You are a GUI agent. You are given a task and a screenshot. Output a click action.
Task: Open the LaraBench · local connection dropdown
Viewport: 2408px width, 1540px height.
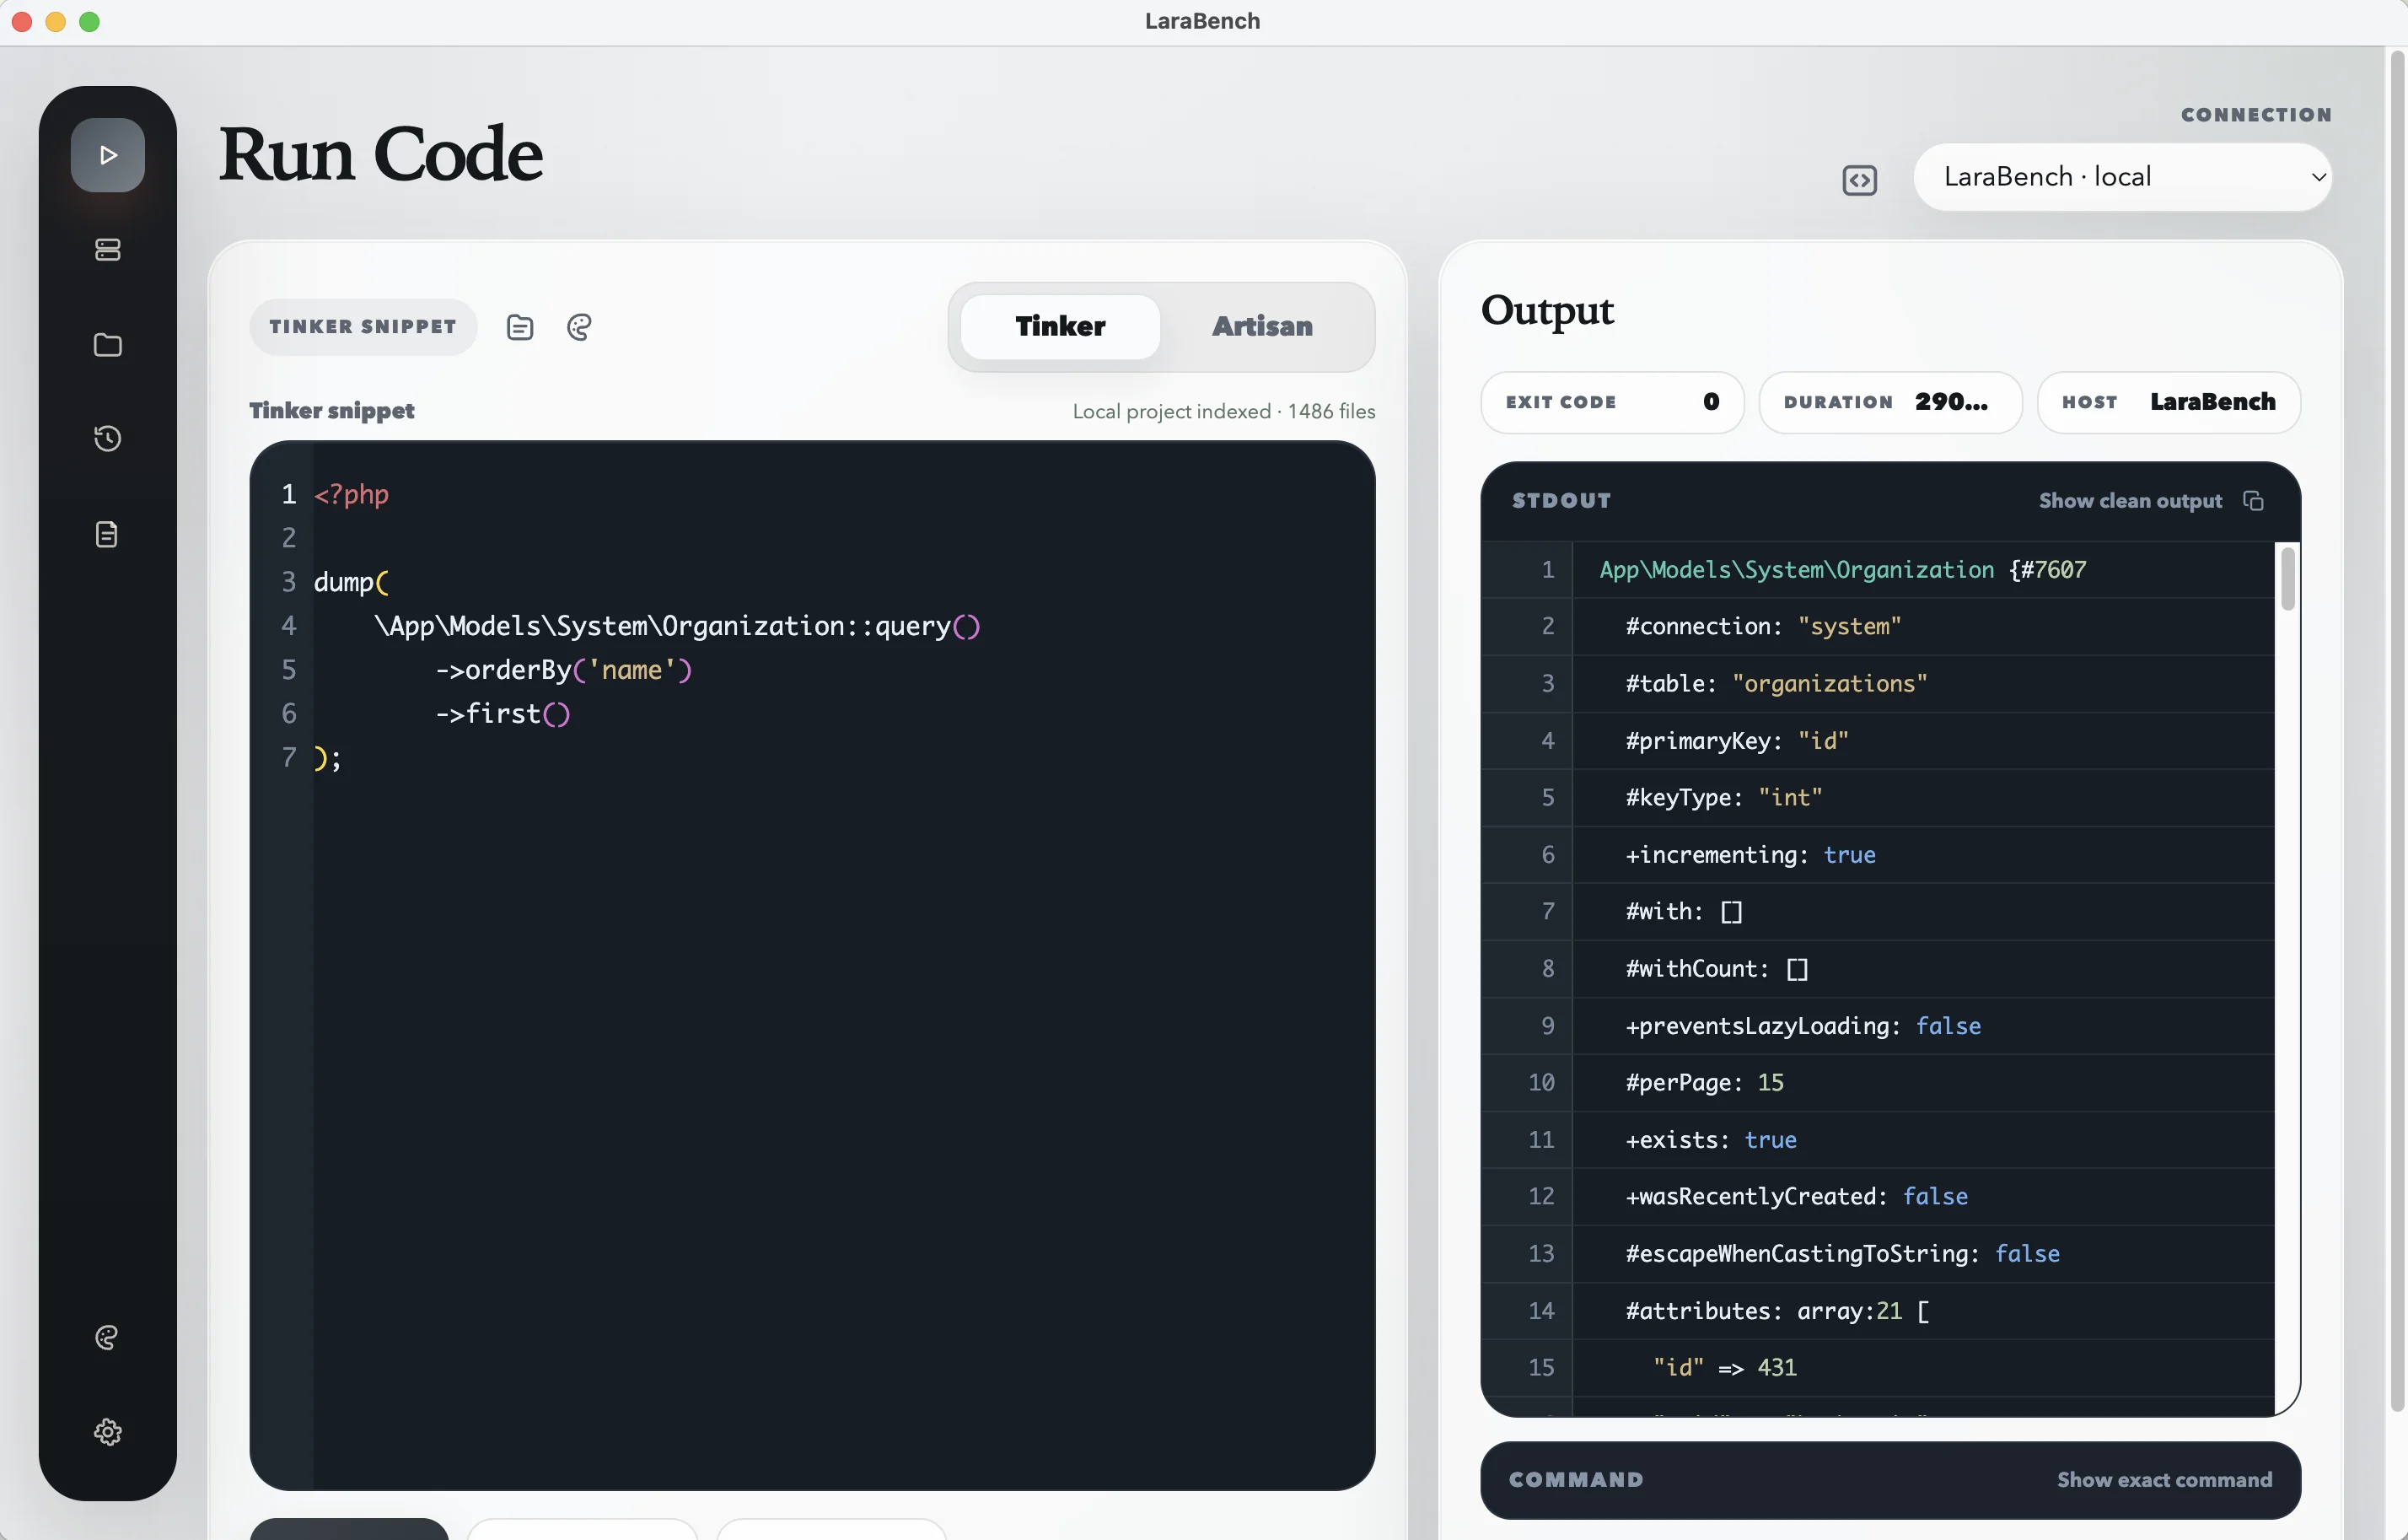[2122, 177]
